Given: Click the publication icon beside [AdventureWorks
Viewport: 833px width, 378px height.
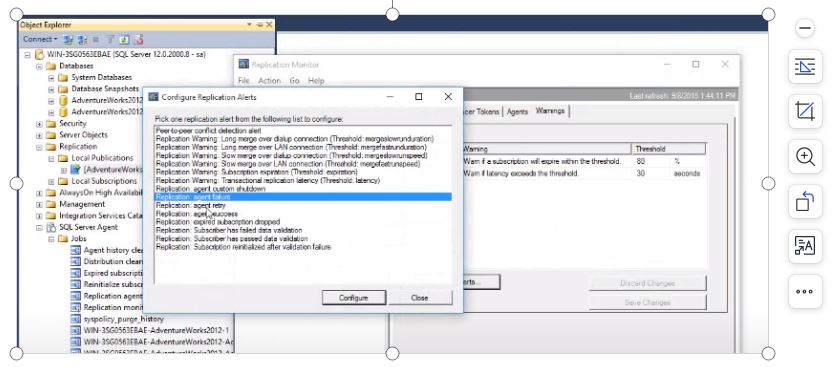Looking at the screenshot, I should tap(75, 169).
